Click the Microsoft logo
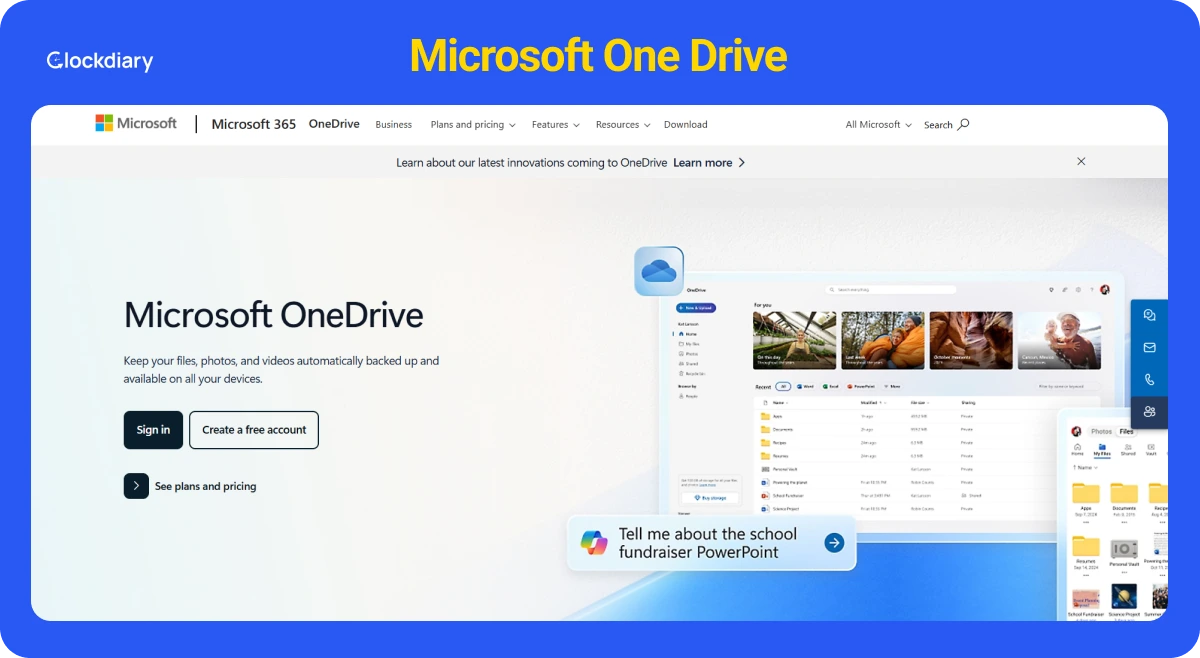 coord(136,123)
